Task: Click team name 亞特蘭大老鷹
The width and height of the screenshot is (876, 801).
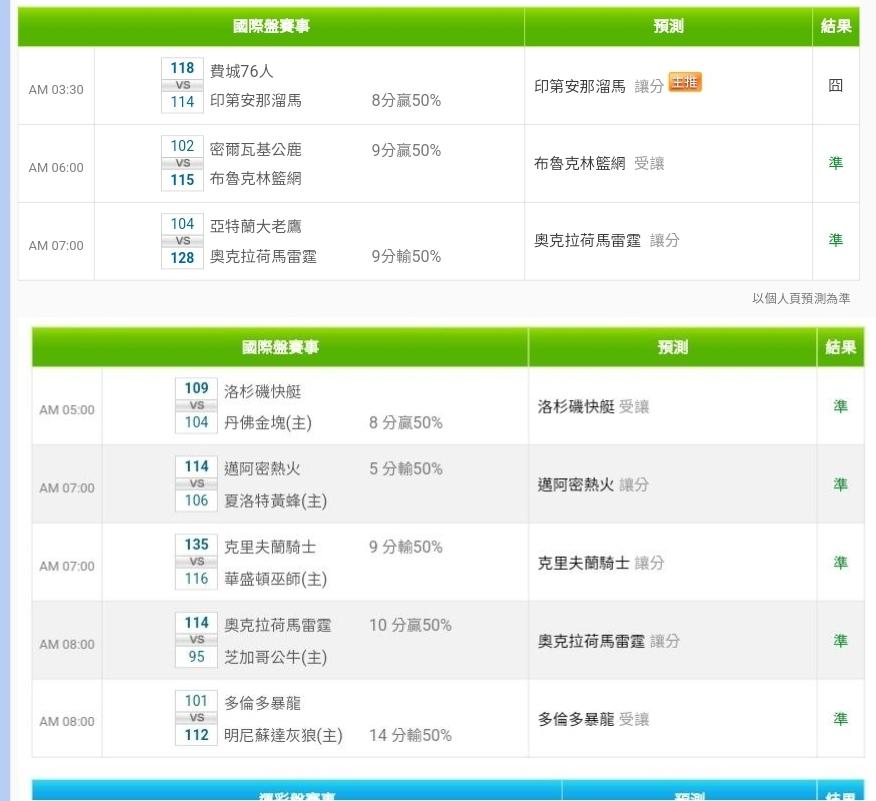Action: click(x=256, y=226)
